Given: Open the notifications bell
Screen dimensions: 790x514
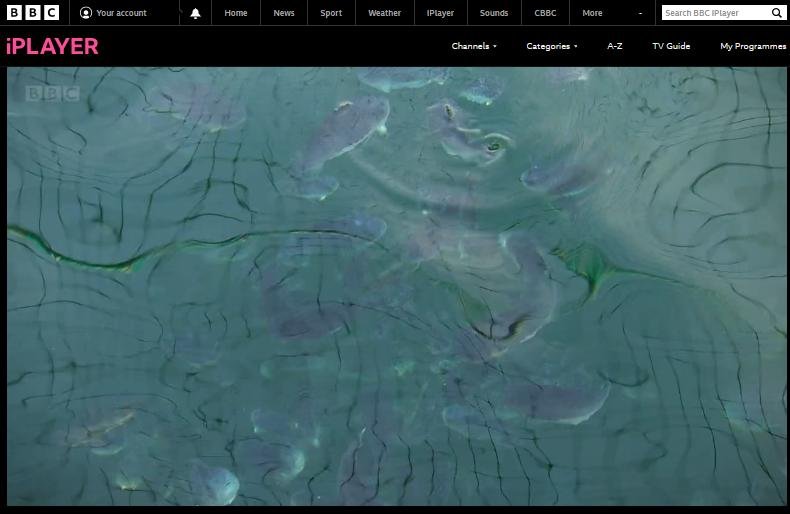Looking at the screenshot, I should (195, 13).
